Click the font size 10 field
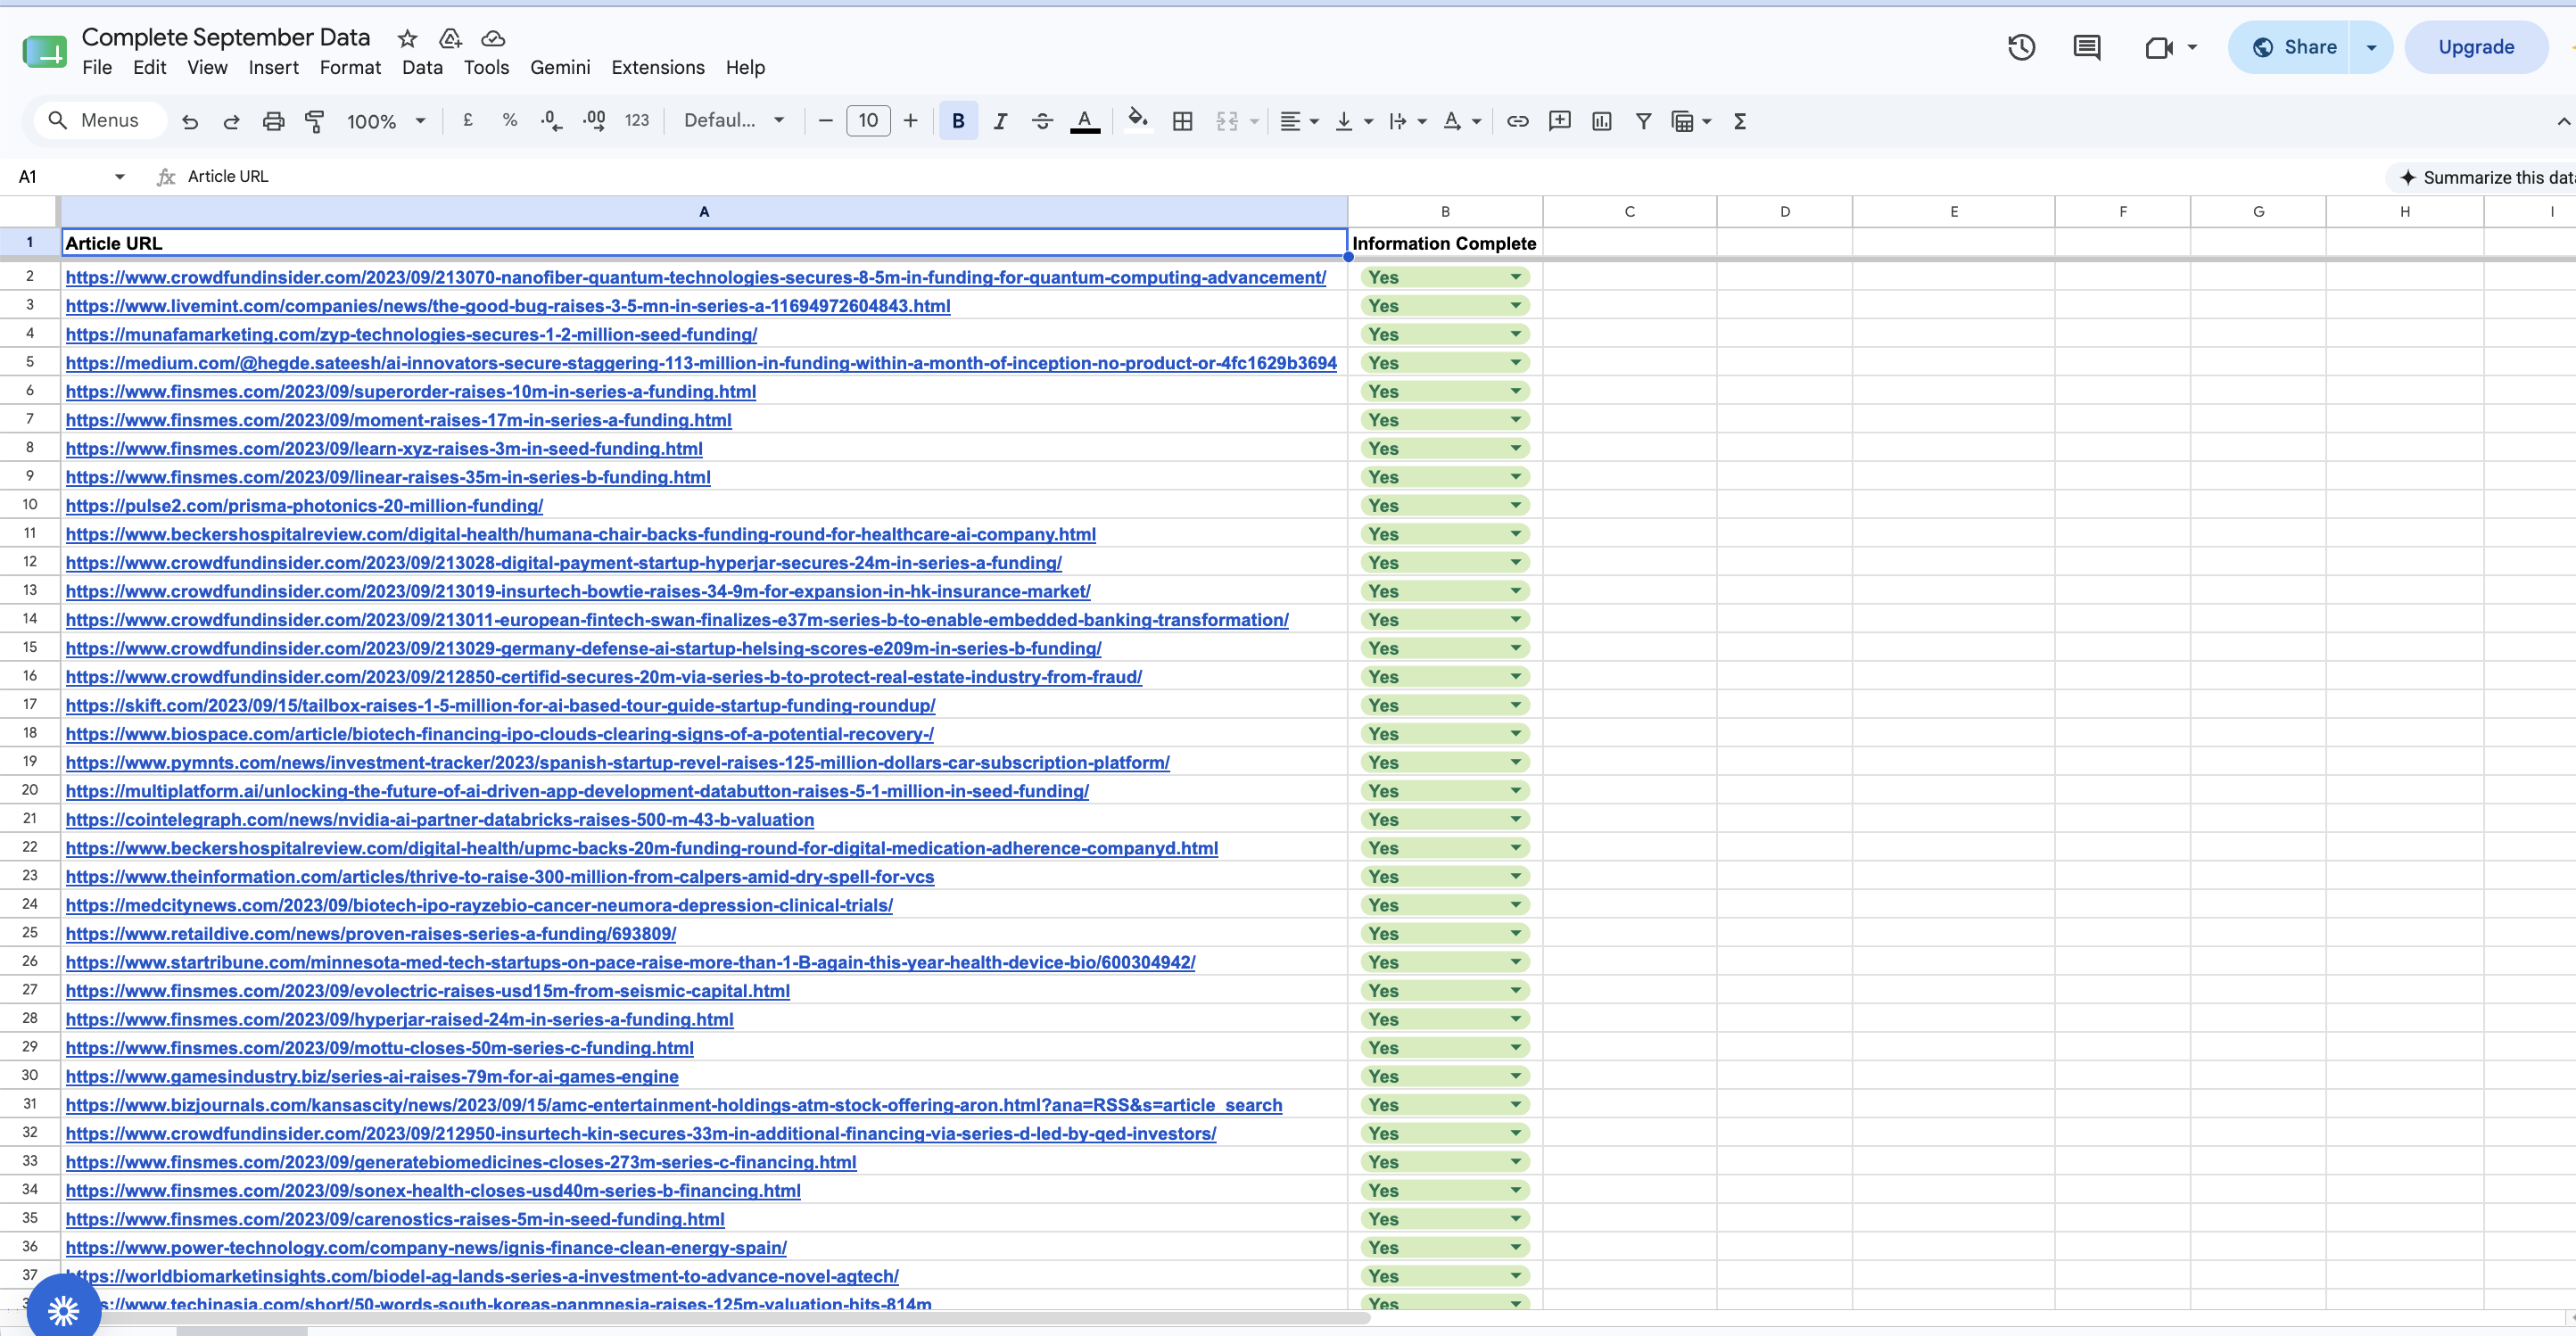 pyautogui.click(x=868, y=121)
